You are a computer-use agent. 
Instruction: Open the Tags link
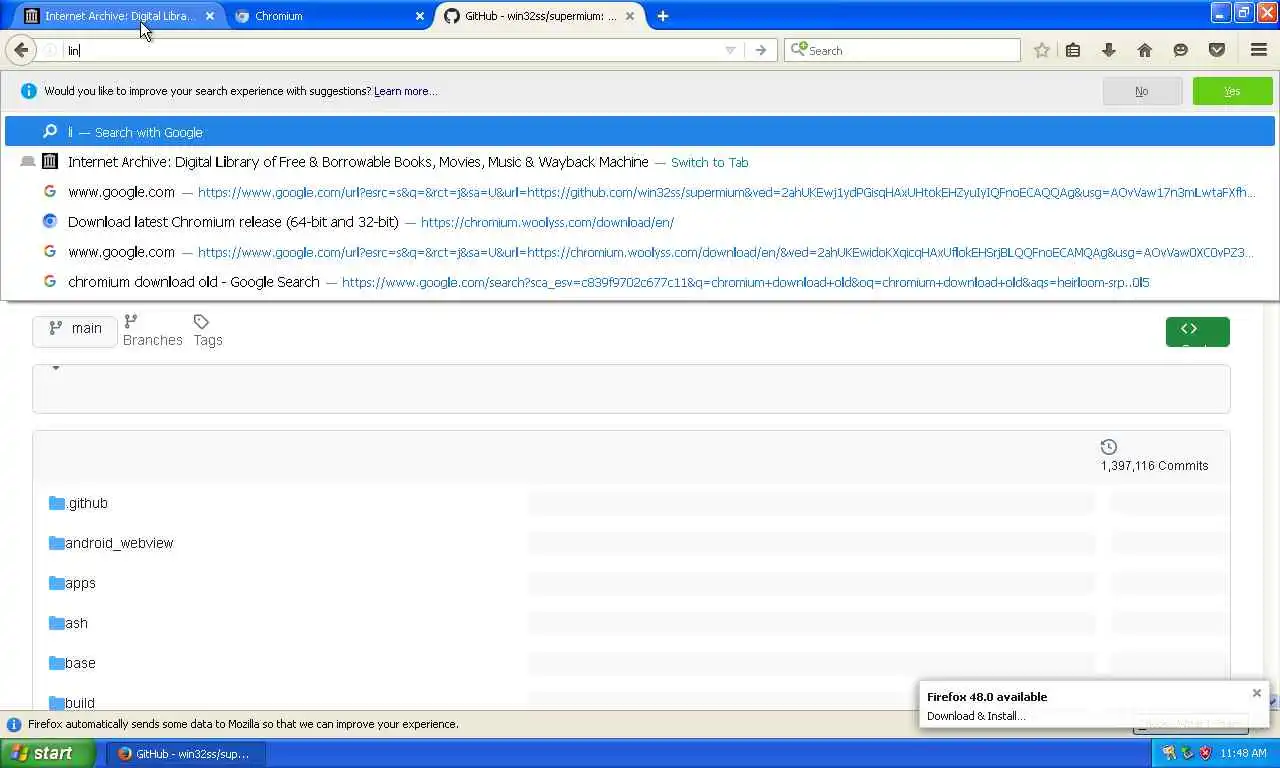pyautogui.click(x=208, y=331)
